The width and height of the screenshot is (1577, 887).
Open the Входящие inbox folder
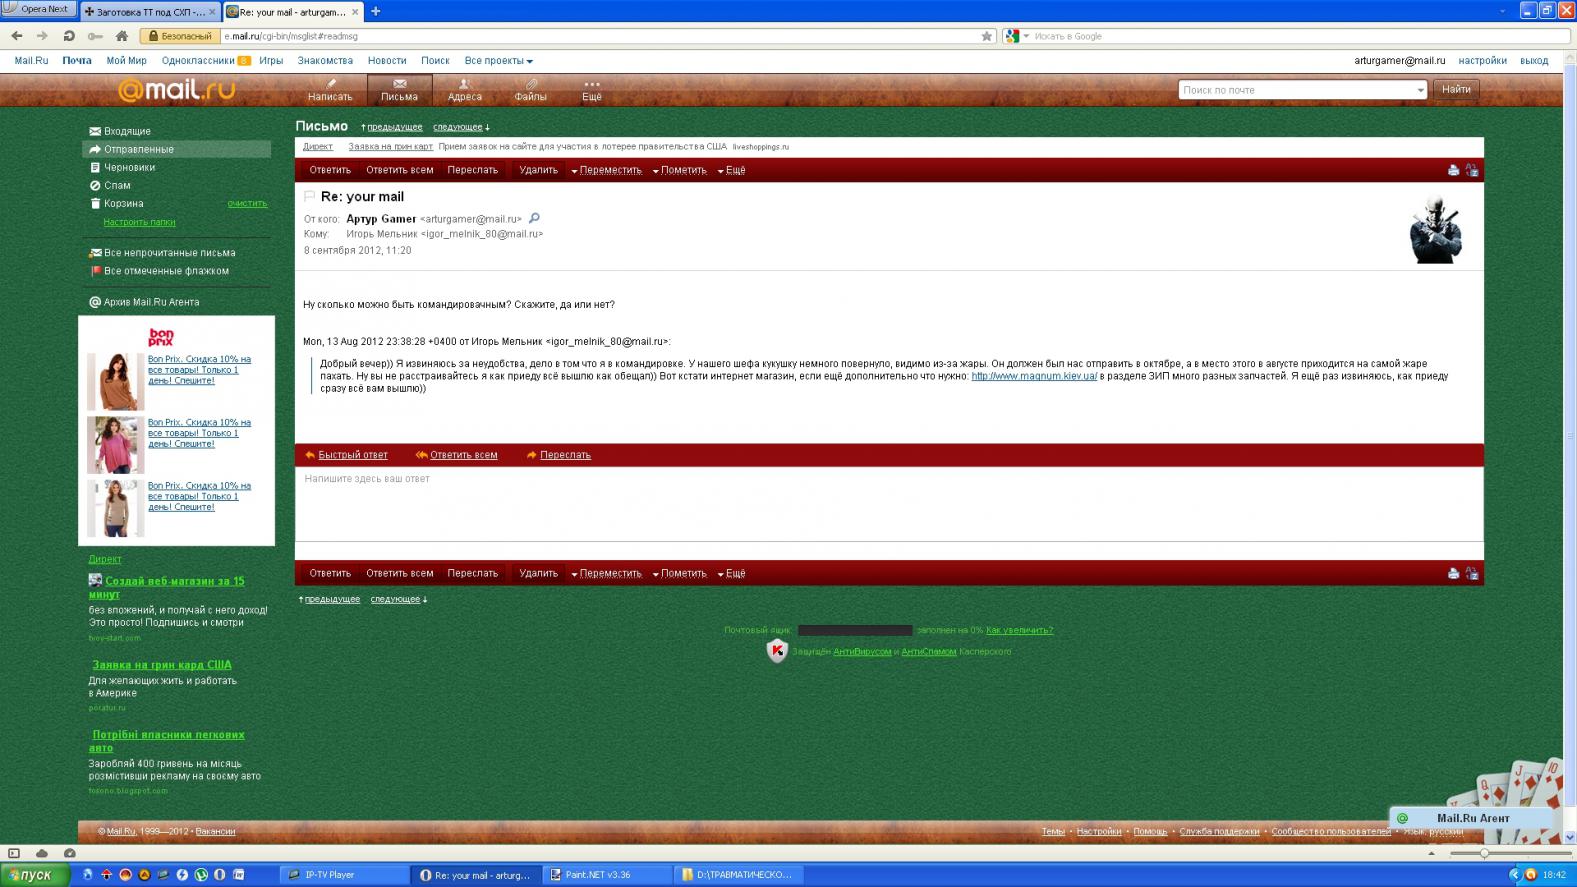127,131
